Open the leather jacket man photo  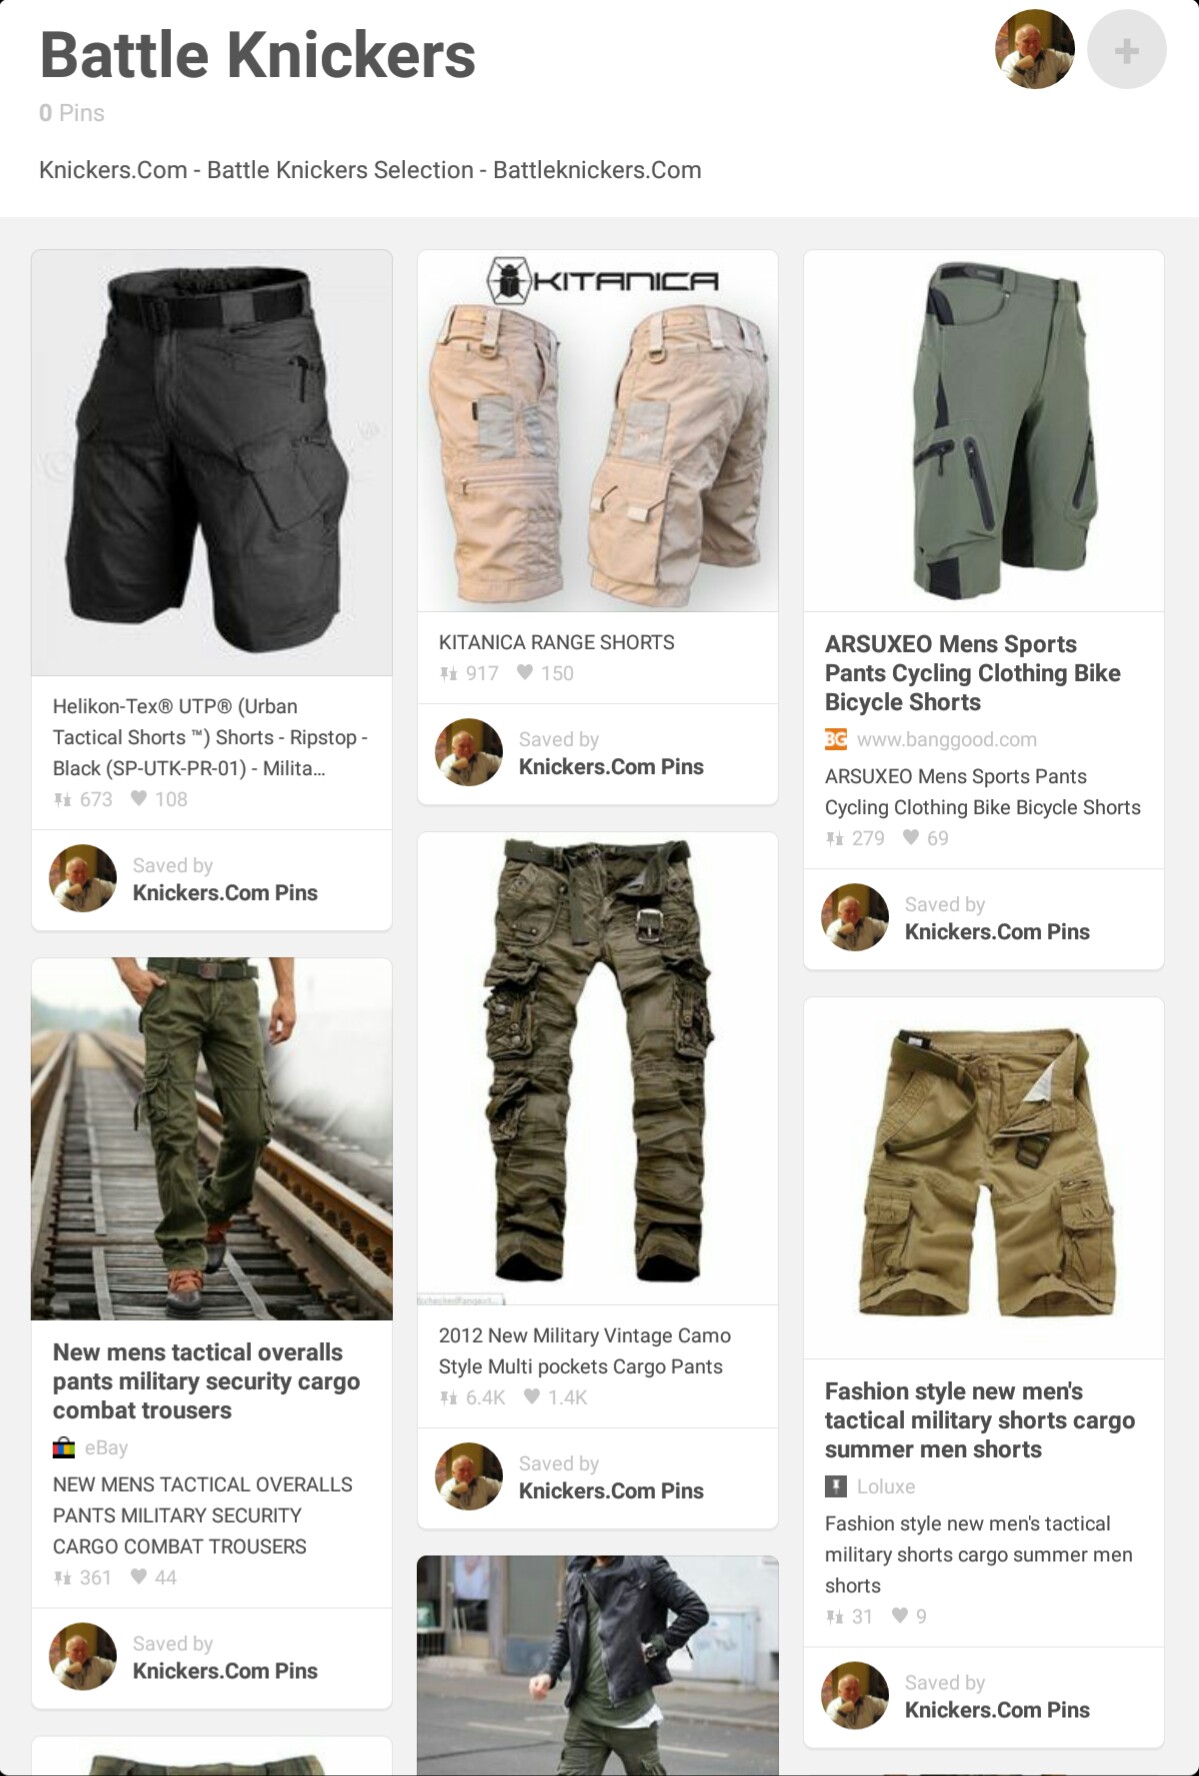click(598, 1665)
